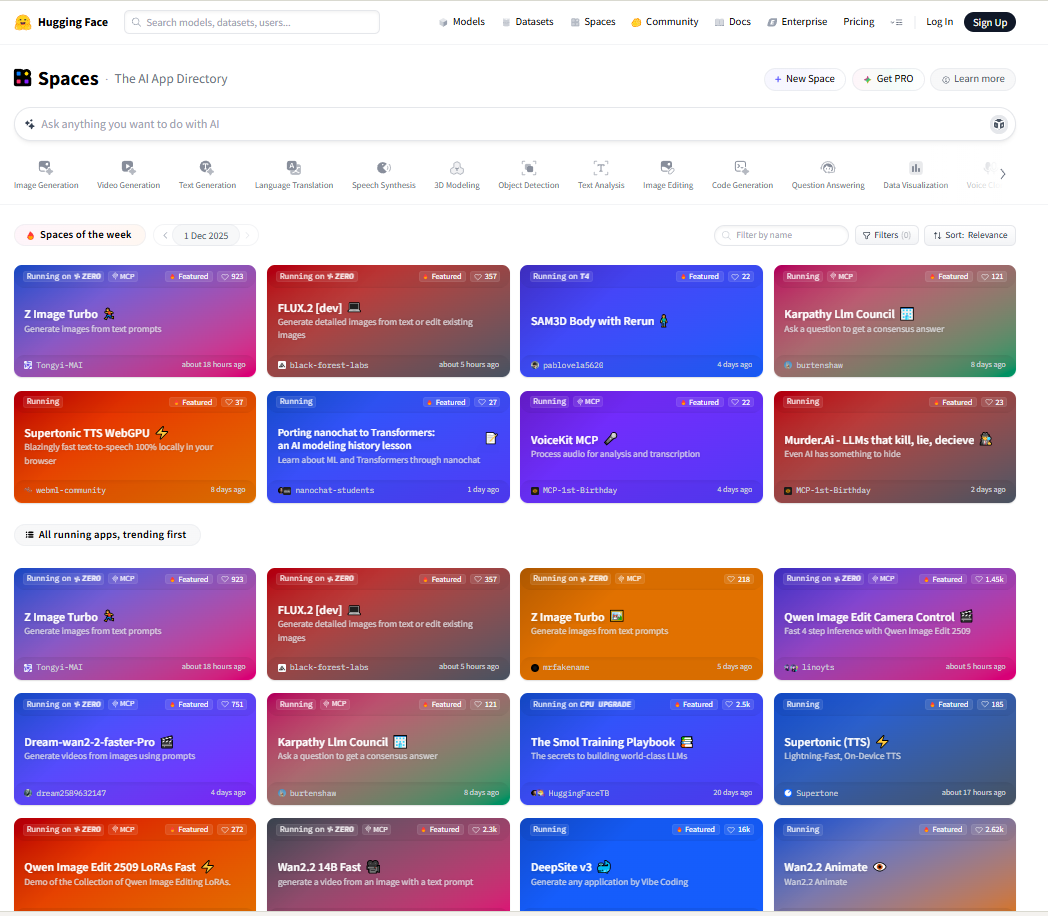This screenshot has height=916, width=1048.
Task: Like SAM3D Body with Rerun heart count
Action: [741, 277]
